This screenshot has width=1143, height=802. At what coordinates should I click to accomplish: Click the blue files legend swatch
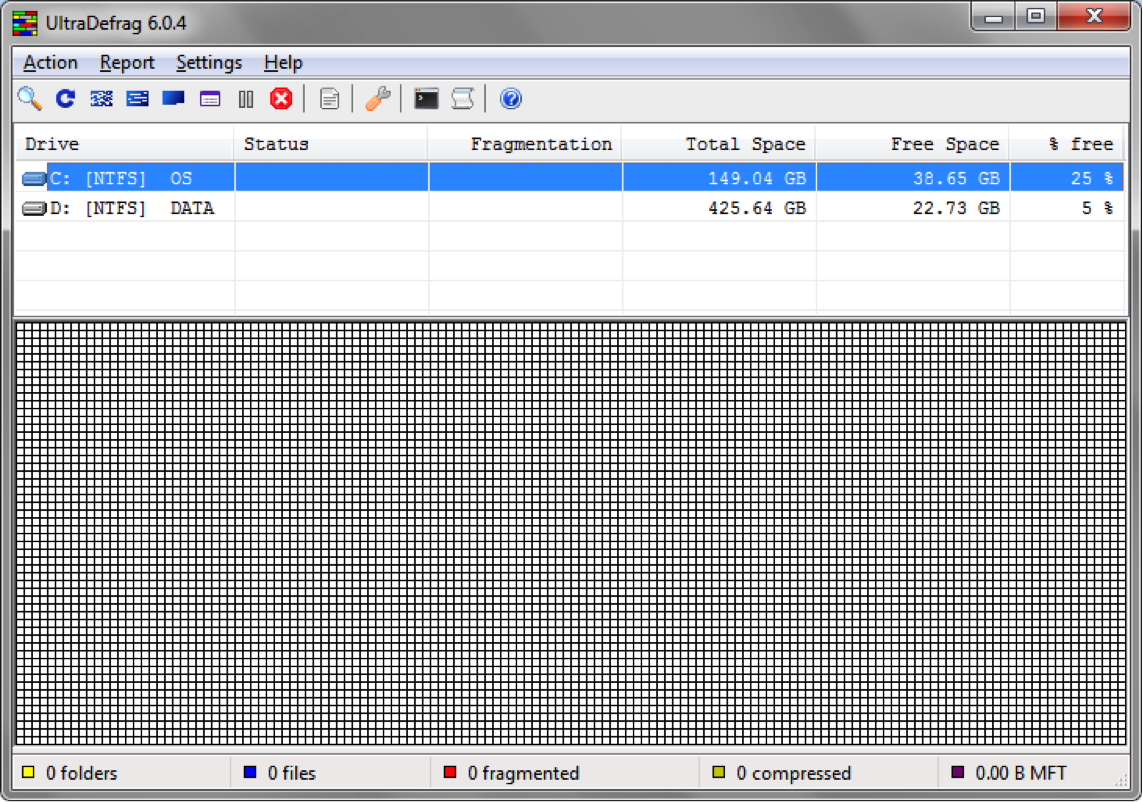pyautogui.click(x=250, y=772)
